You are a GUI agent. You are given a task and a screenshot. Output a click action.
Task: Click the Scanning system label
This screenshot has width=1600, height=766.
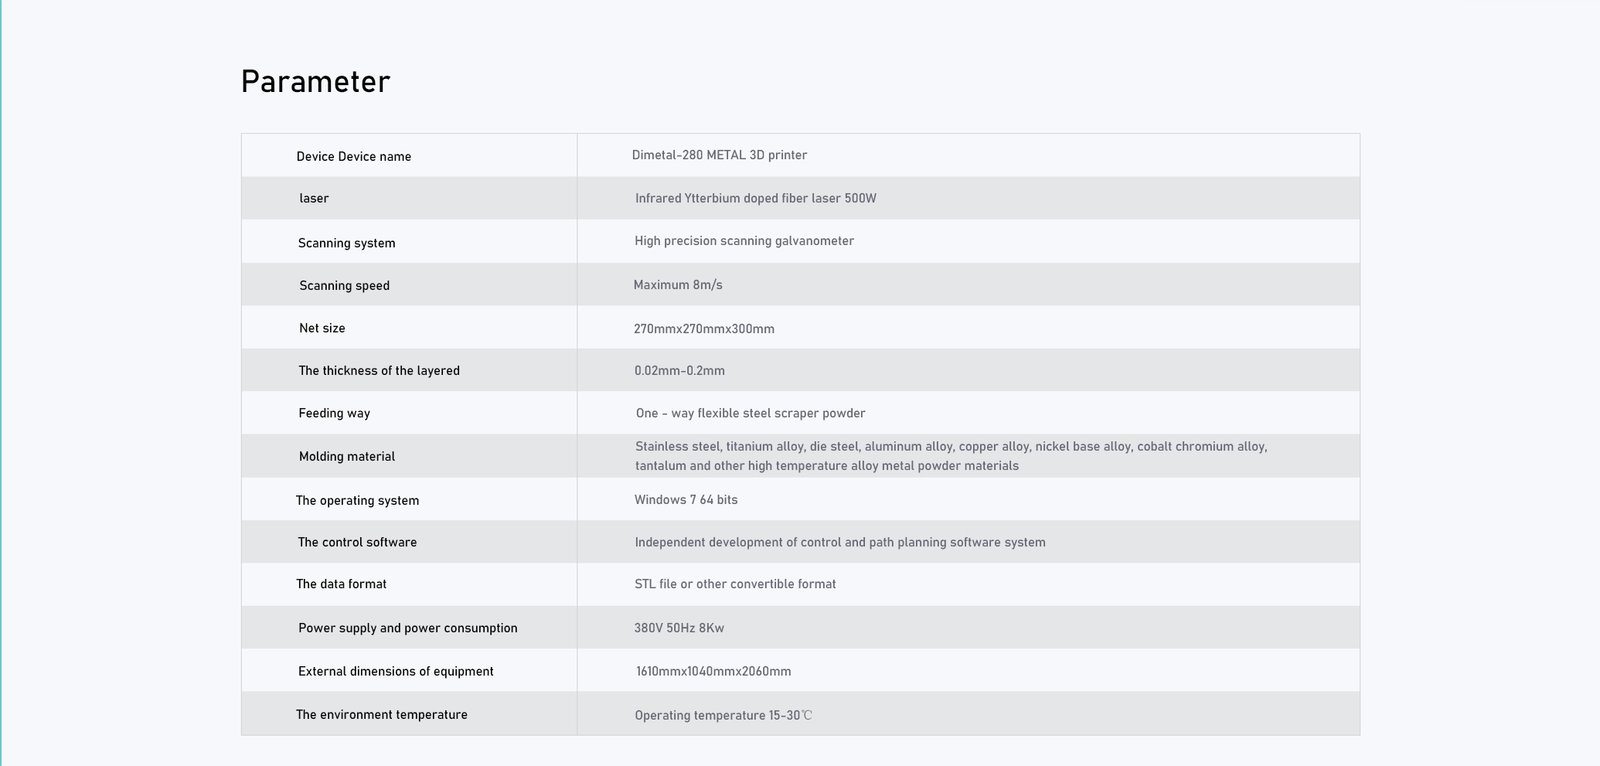(346, 243)
